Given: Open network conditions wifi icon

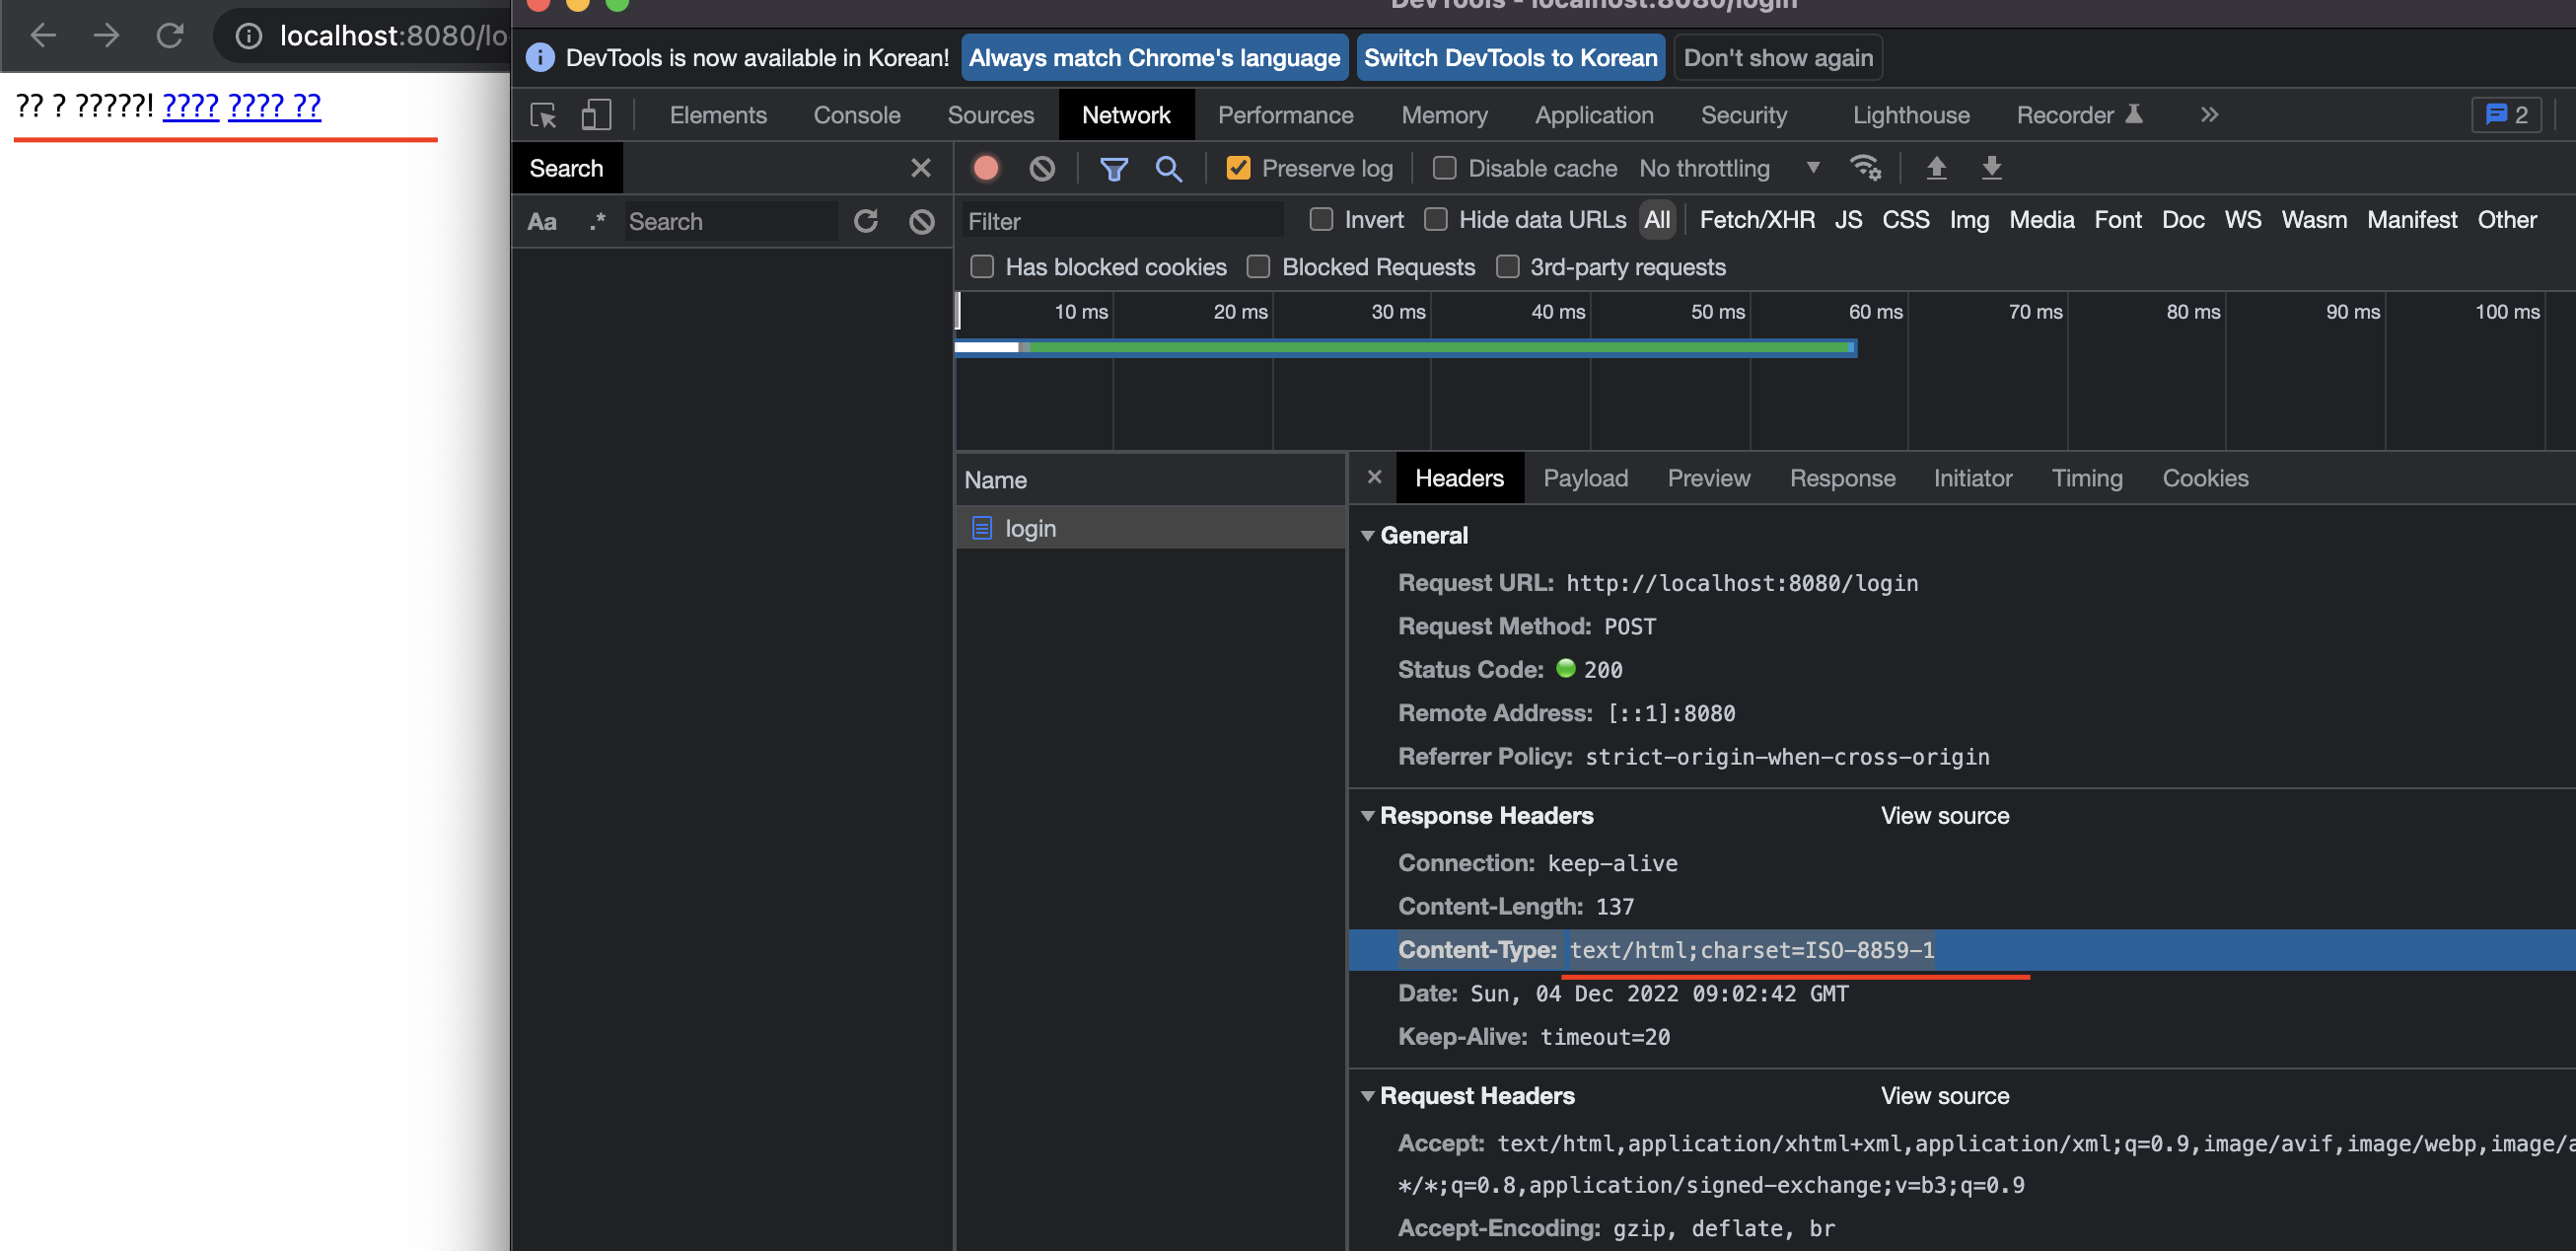Looking at the screenshot, I should tap(1865, 168).
